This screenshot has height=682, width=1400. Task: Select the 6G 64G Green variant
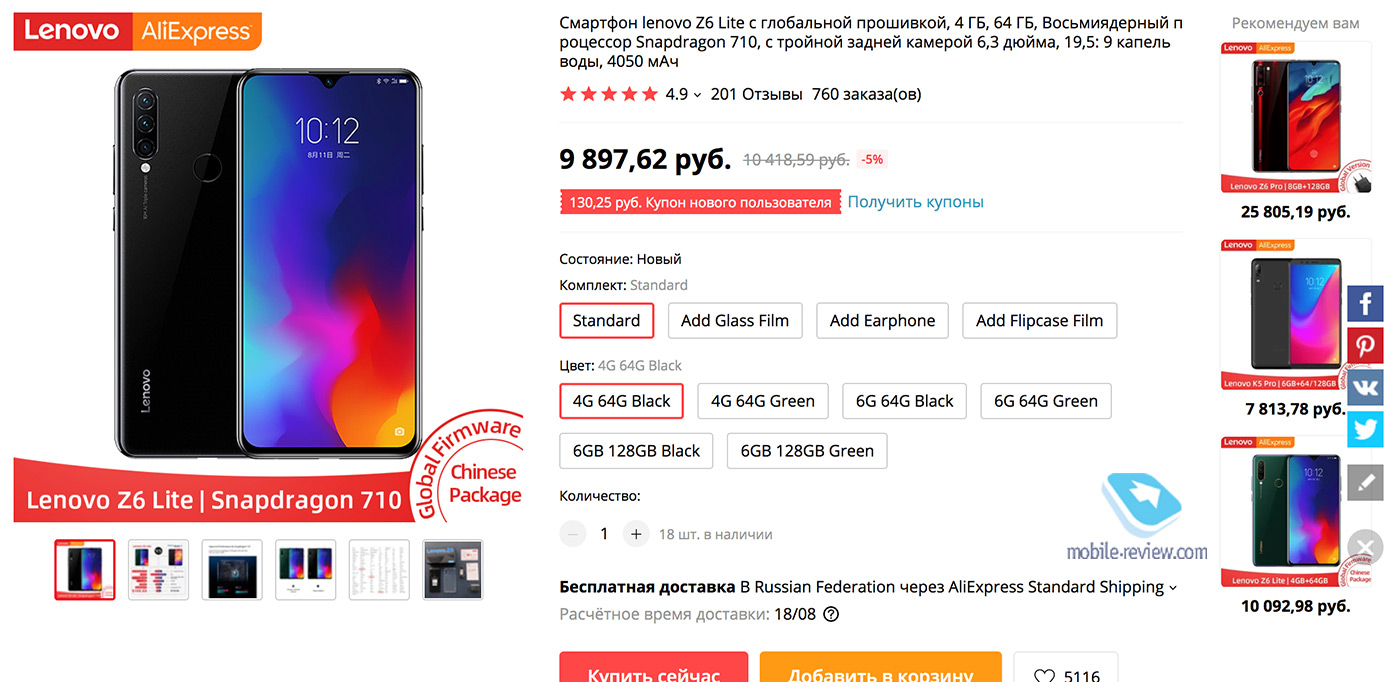click(1045, 401)
